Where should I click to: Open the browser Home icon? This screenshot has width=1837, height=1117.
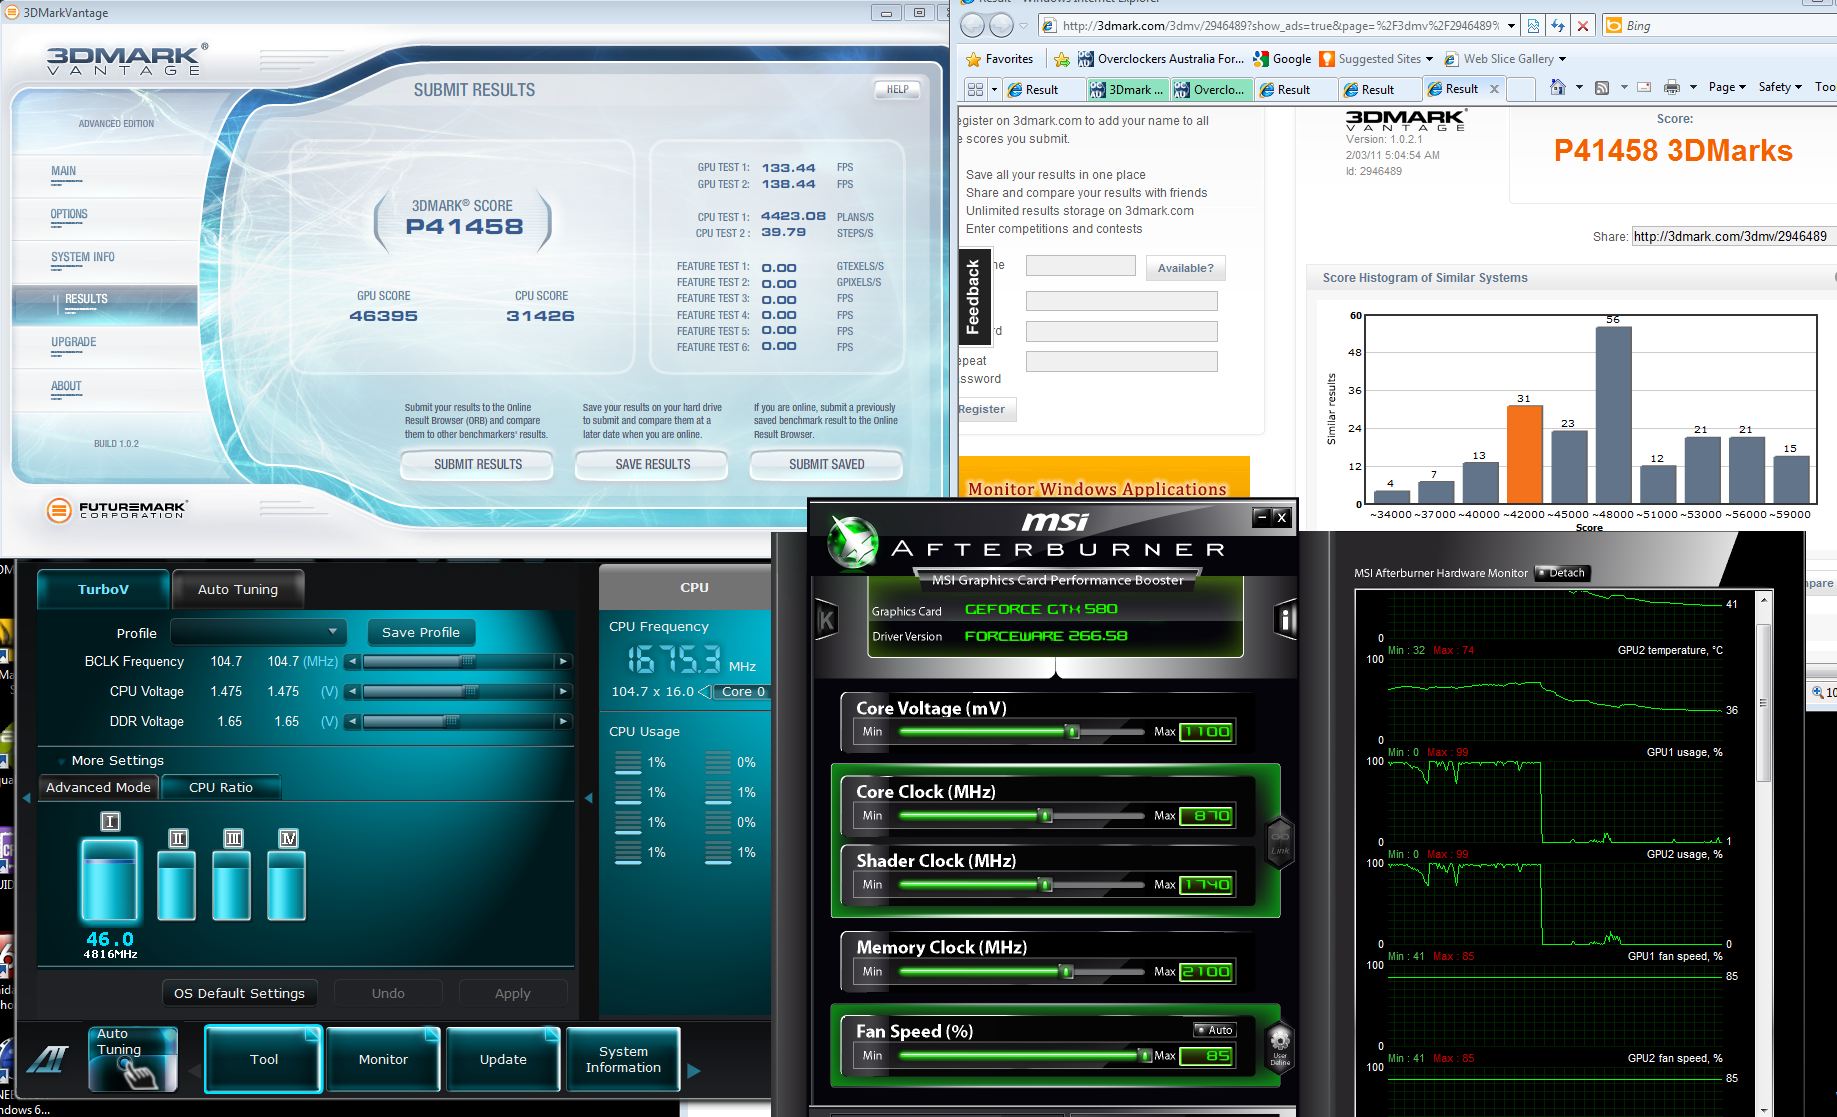[x=1558, y=88]
